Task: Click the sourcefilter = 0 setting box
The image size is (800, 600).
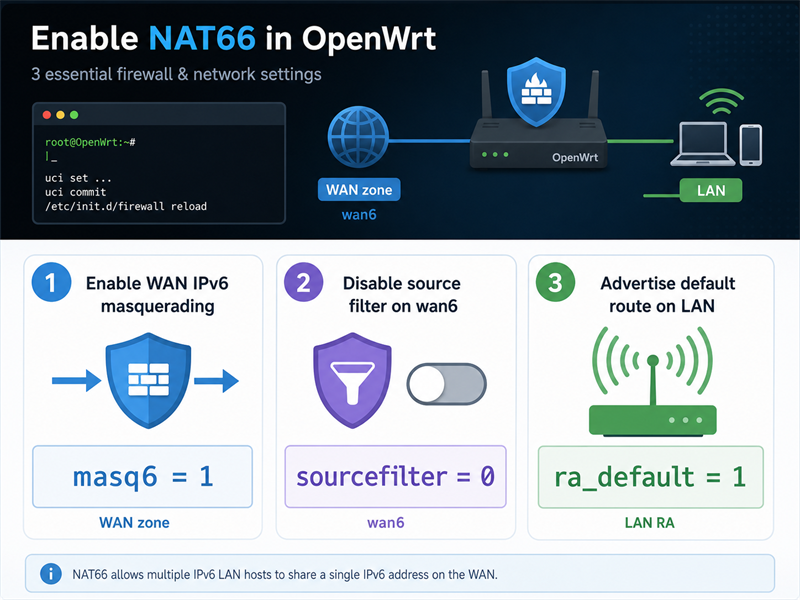Action: [x=395, y=477]
